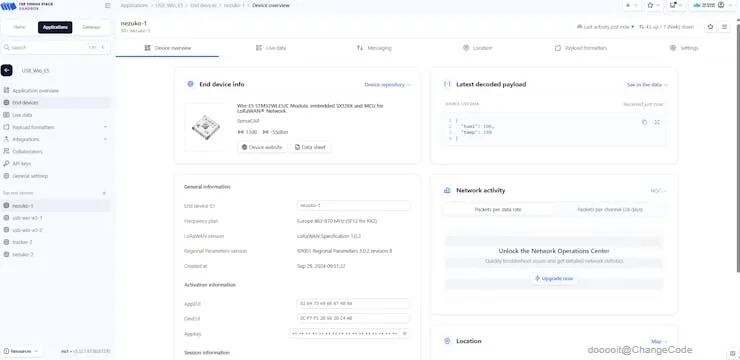Open the device Live data tab

pos(271,48)
